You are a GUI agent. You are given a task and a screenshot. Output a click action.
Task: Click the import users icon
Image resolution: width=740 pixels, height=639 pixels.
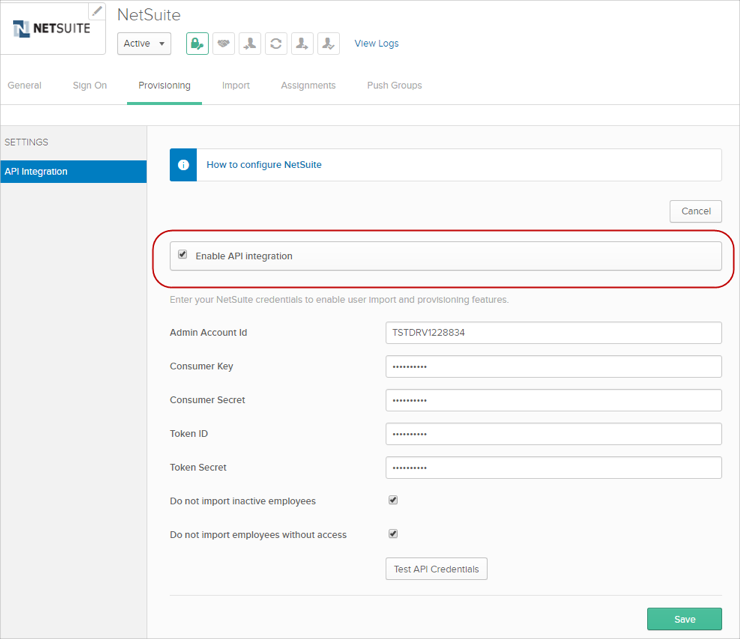coord(250,44)
